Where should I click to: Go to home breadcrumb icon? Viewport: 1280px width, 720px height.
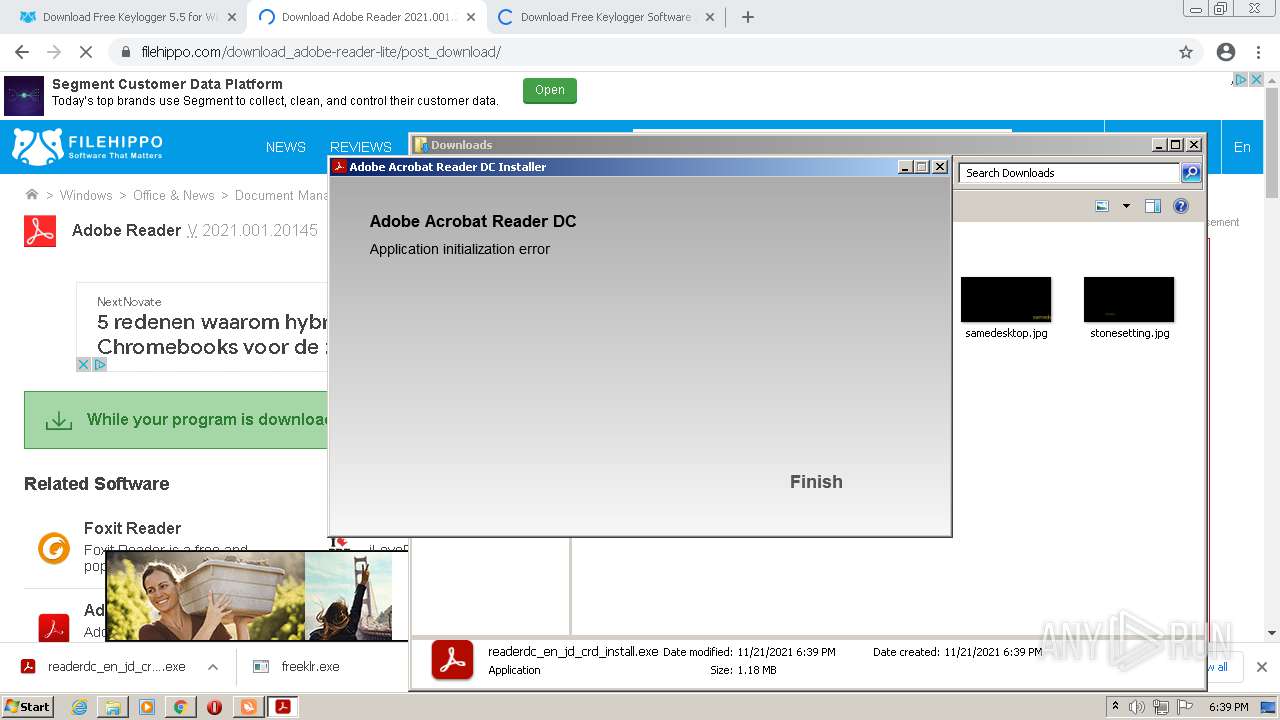[x=32, y=195]
